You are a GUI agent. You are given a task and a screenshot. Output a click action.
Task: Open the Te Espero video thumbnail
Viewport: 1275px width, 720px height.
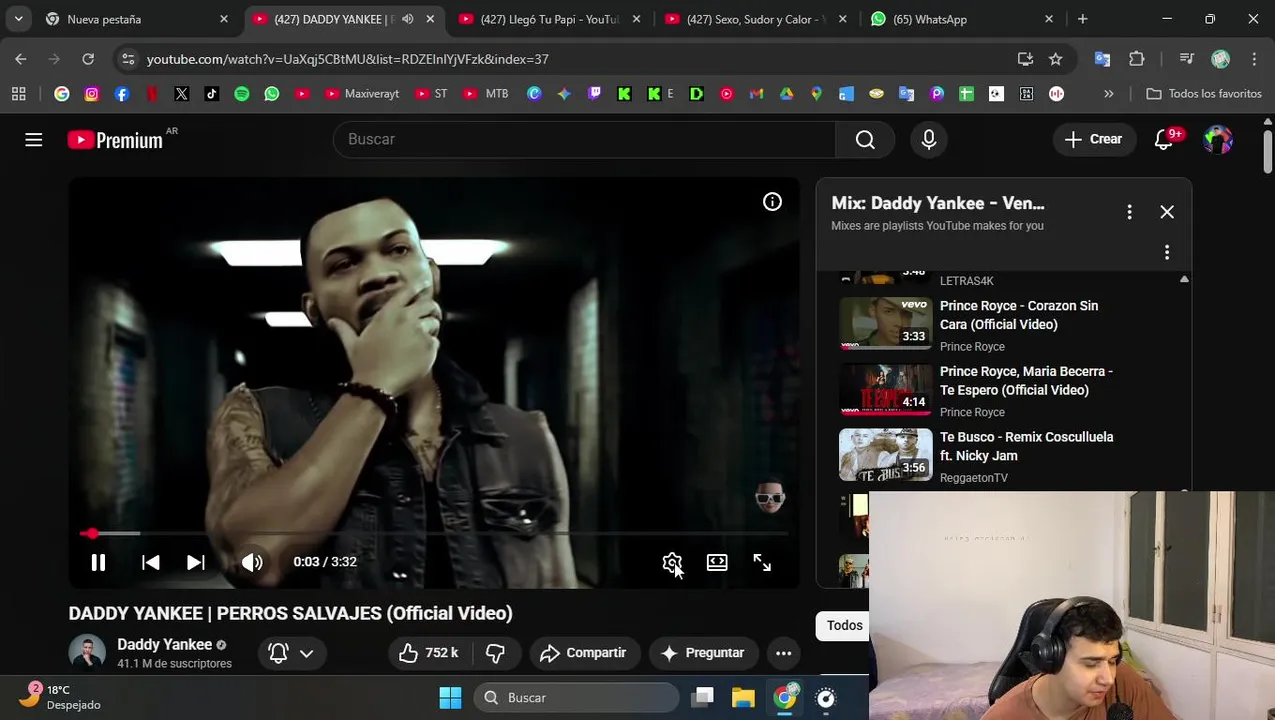click(x=886, y=389)
